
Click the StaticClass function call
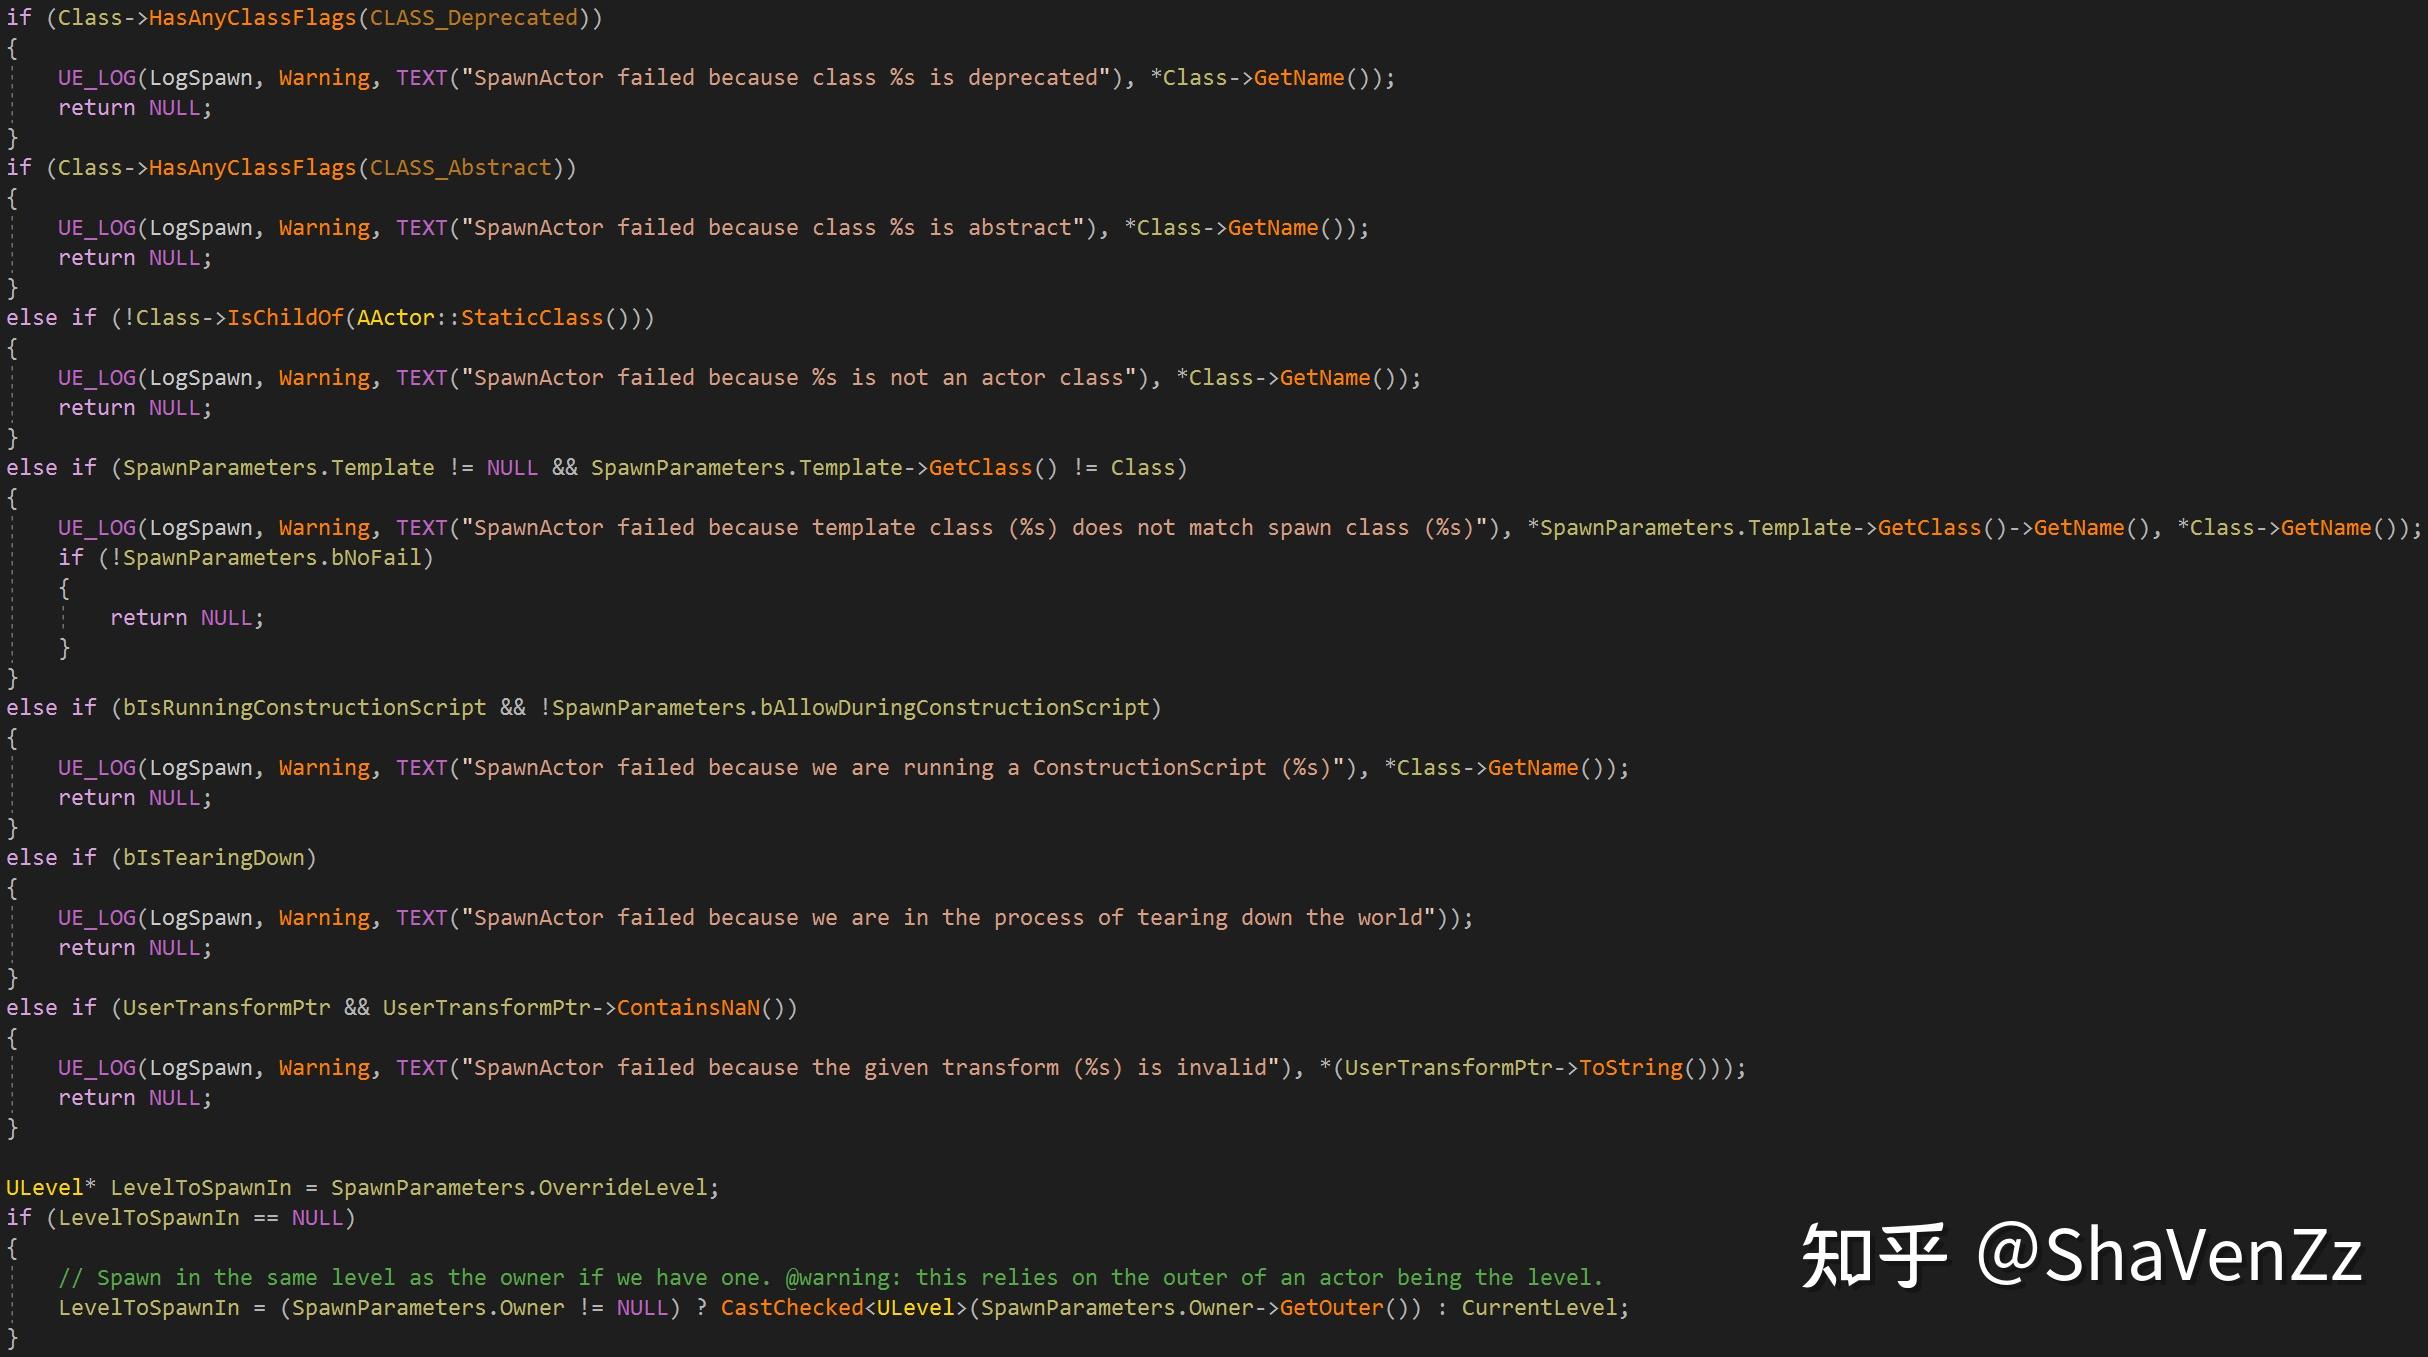(532, 318)
